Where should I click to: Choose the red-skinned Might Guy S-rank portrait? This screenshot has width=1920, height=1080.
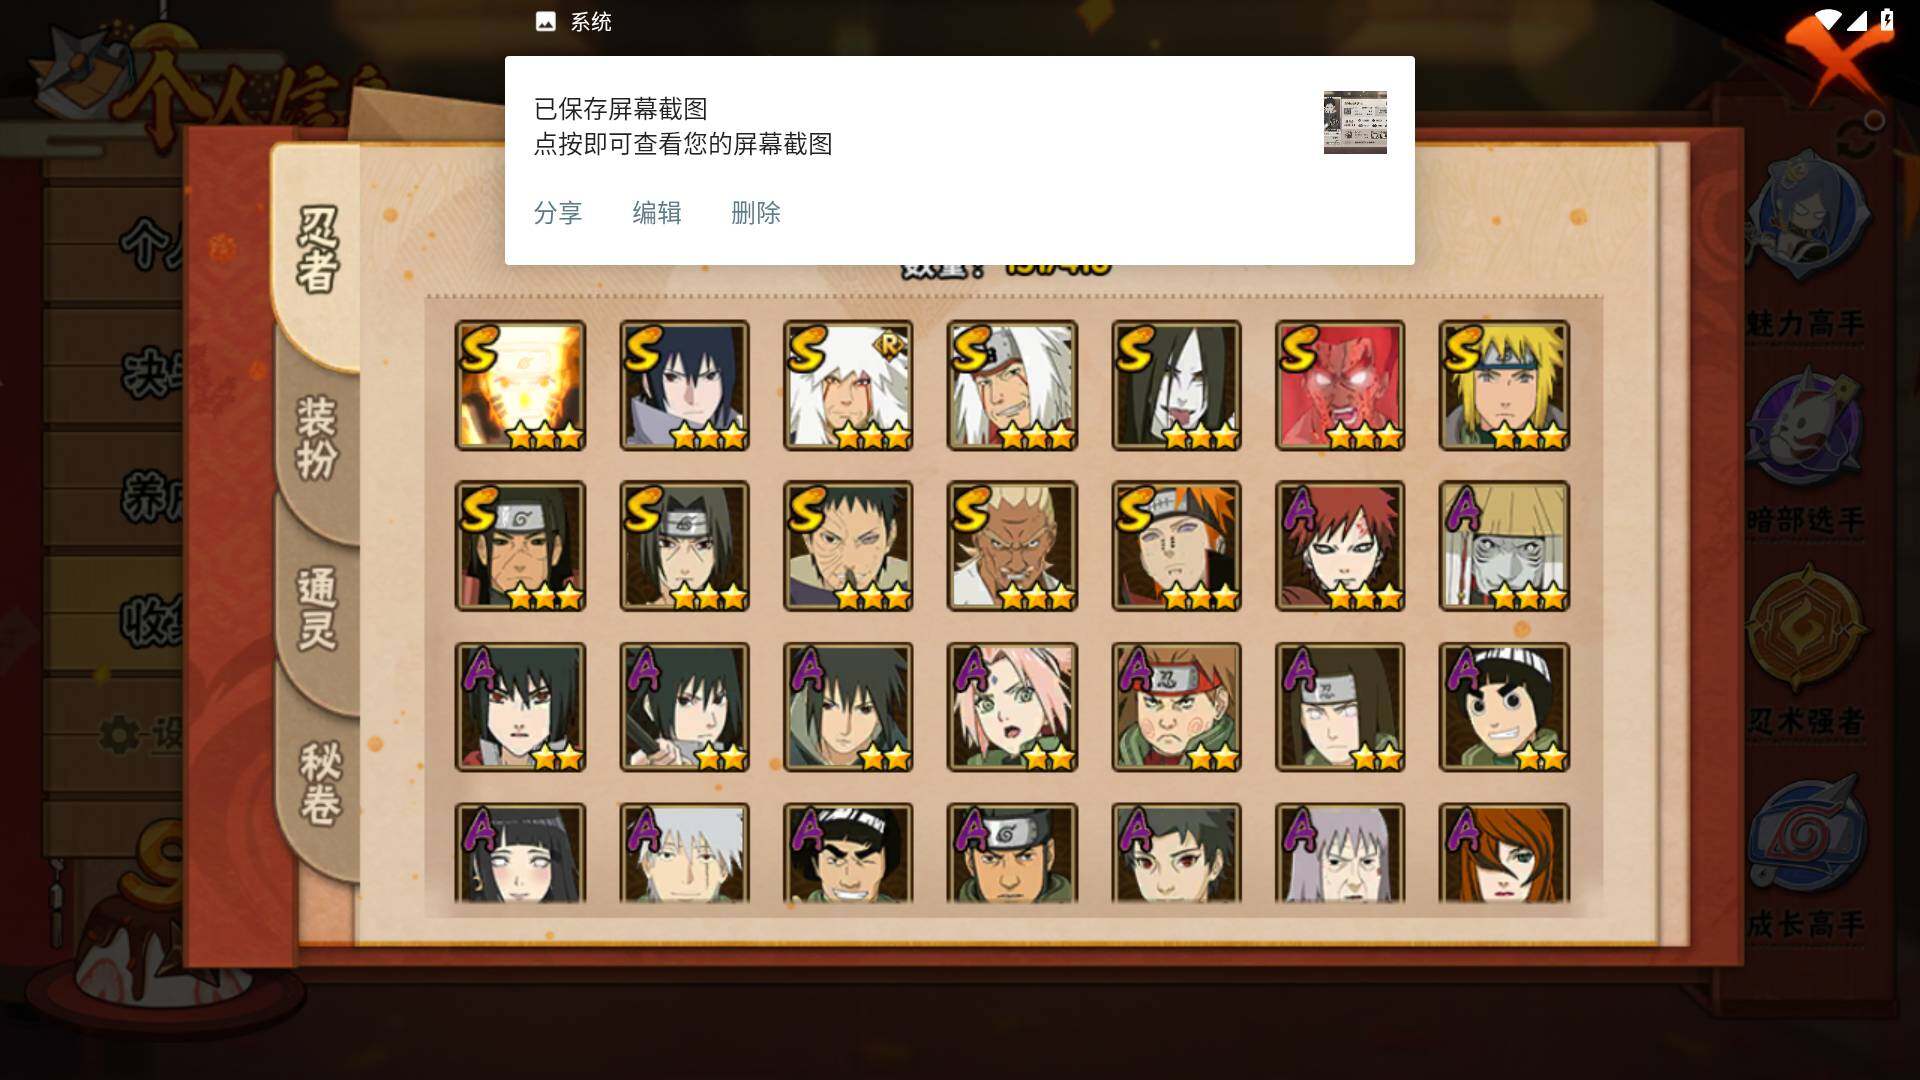point(1340,385)
